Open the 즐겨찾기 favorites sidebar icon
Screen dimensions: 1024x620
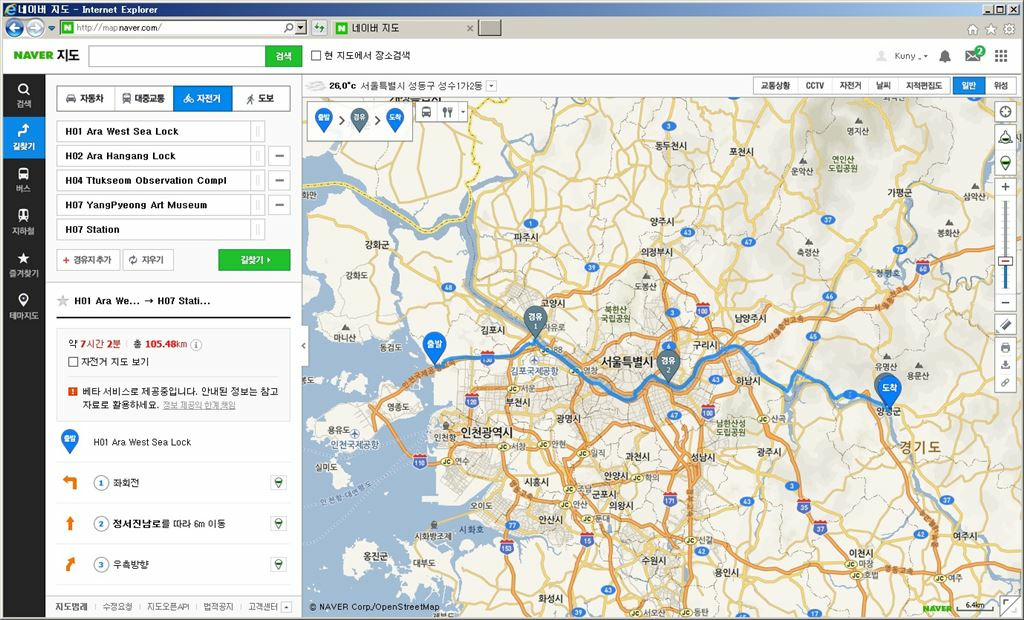pos(24,264)
